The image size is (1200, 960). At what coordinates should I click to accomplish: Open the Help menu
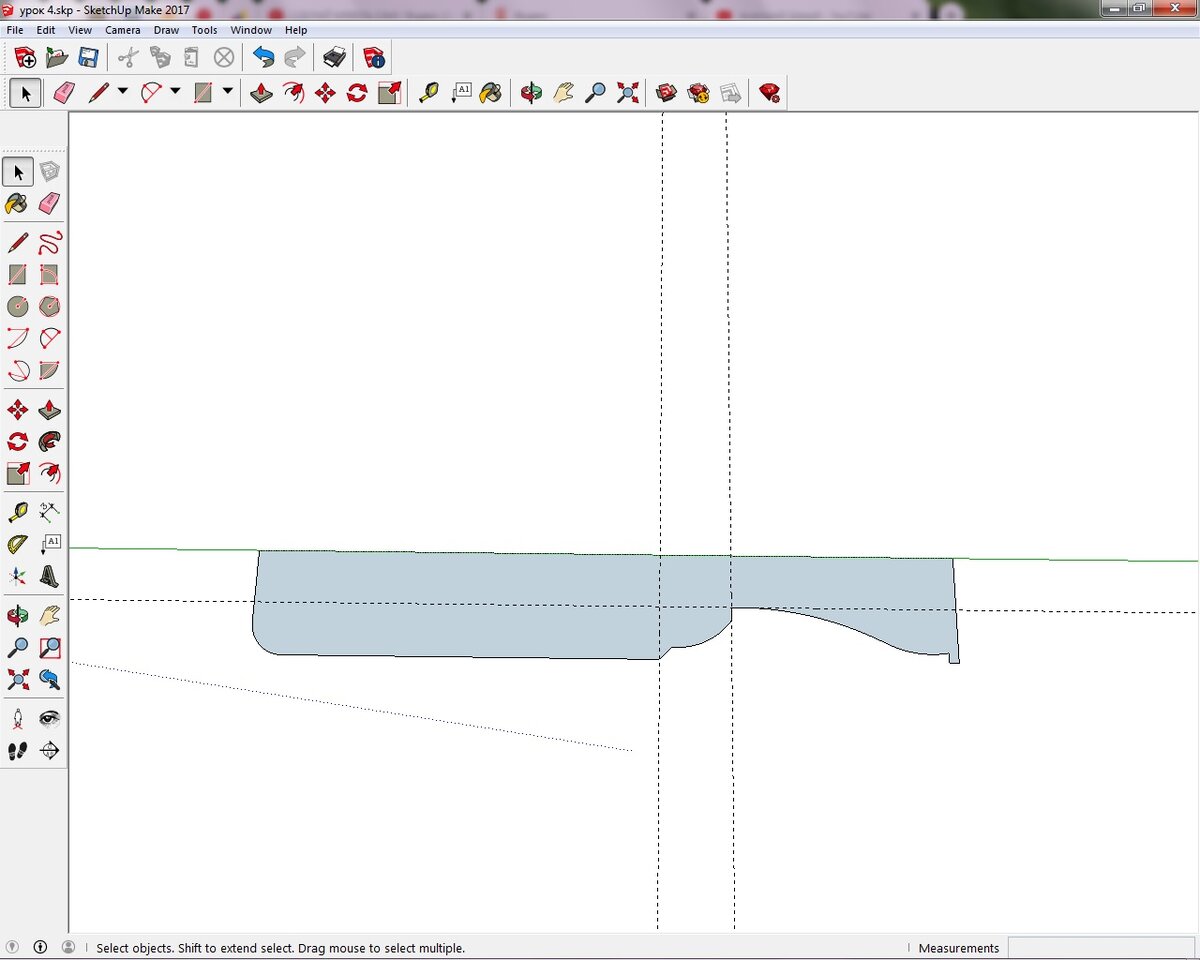(x=296, y=30)
